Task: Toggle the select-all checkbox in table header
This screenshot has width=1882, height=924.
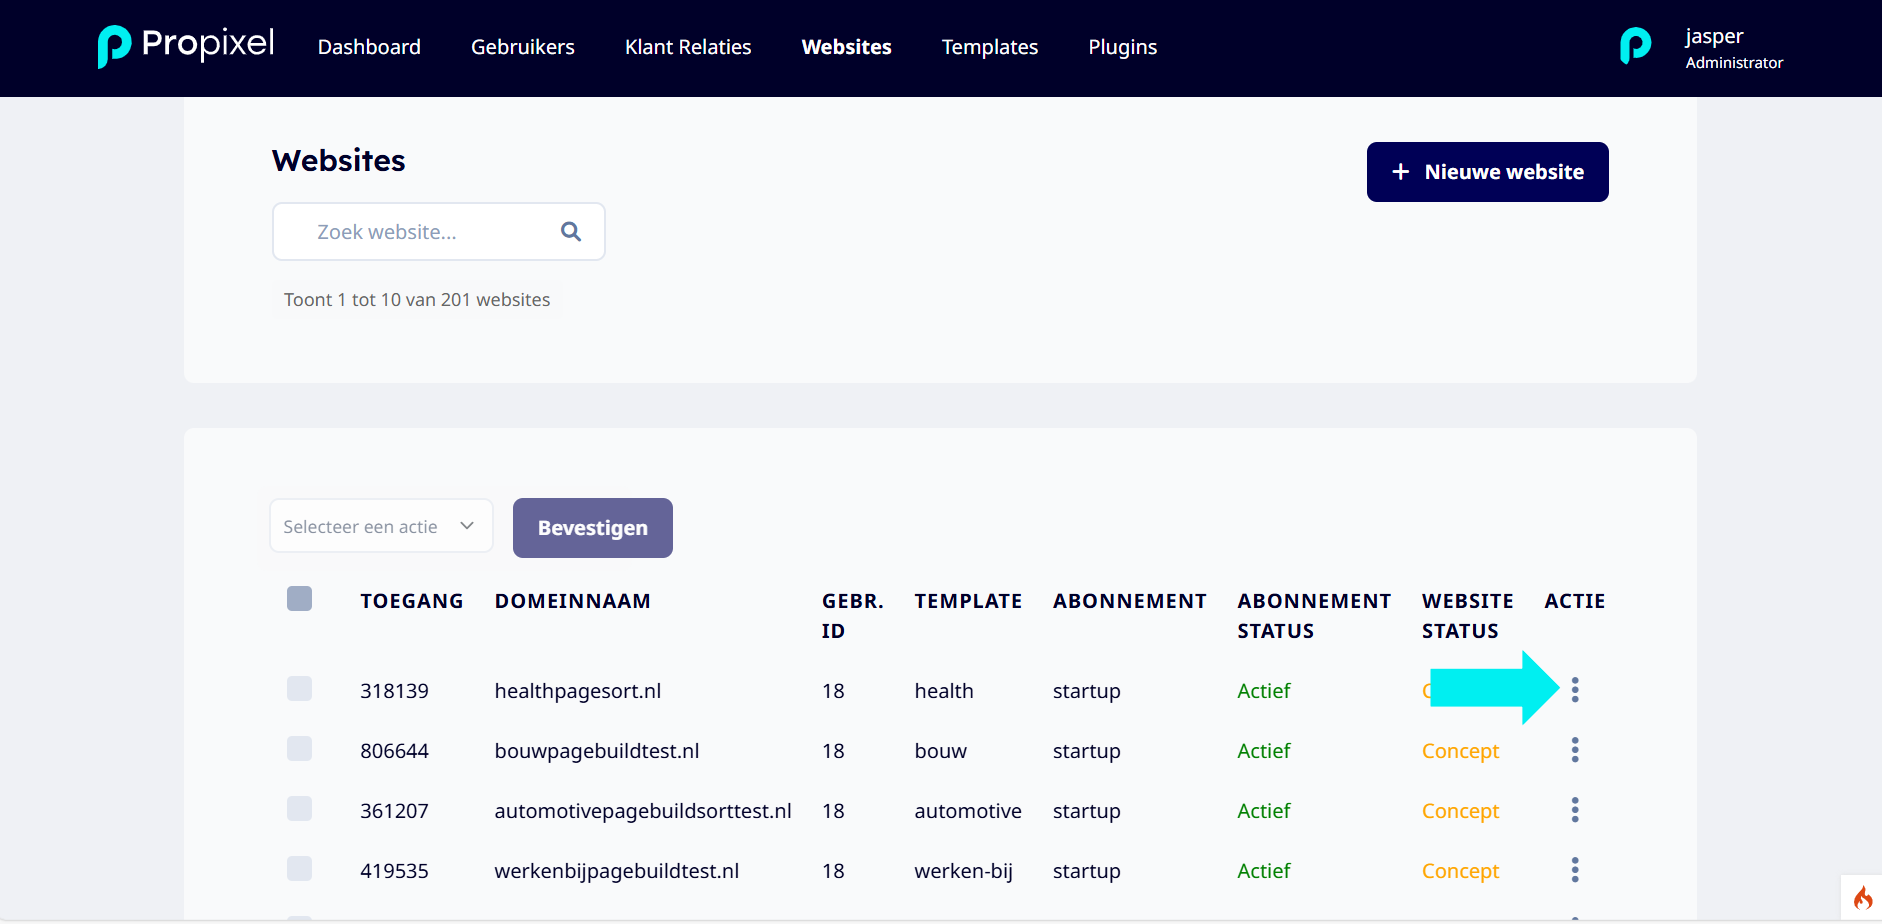Action: click(x=299, y=598)
